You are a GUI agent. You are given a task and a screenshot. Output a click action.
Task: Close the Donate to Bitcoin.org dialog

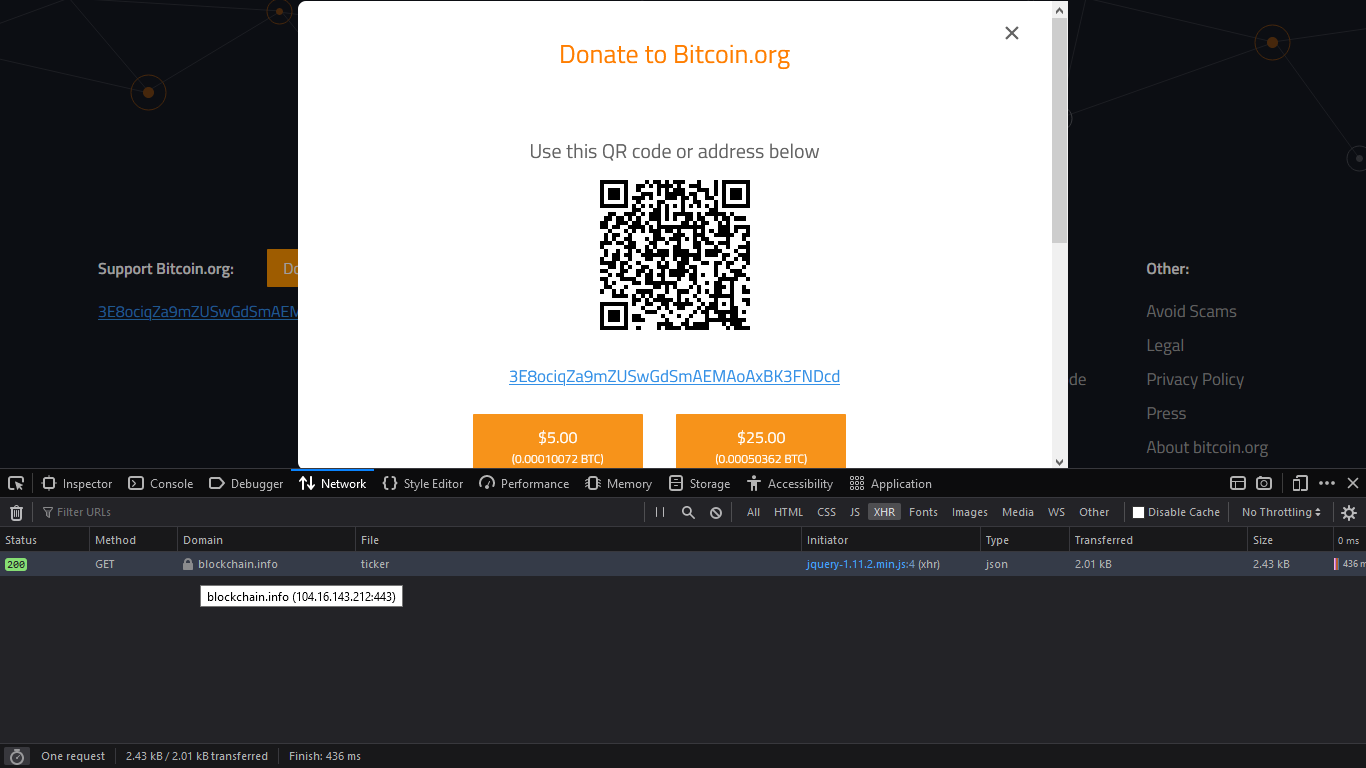pyautogui.click(x=1012, y=33)
